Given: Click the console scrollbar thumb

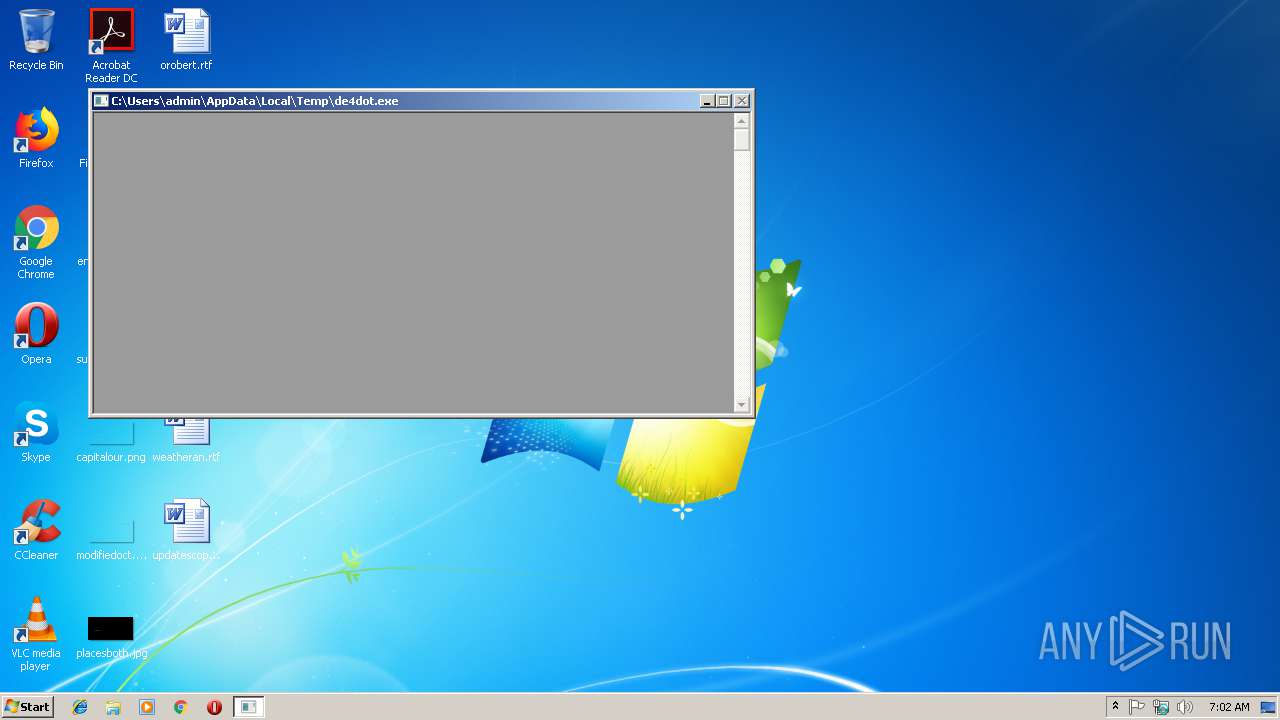Looking at the screenshot, I should tap(741, 140).
